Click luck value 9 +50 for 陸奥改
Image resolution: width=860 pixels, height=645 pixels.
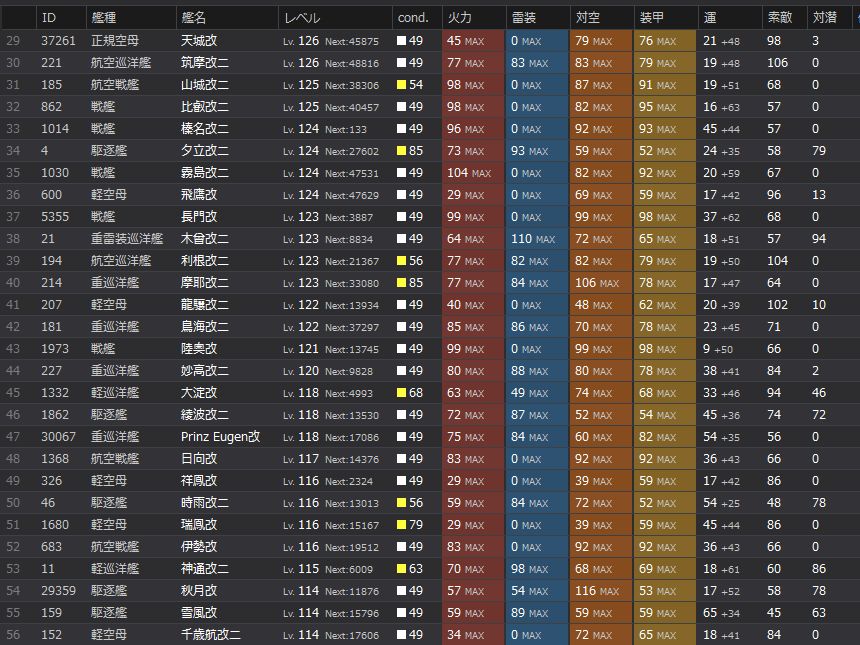718,348
